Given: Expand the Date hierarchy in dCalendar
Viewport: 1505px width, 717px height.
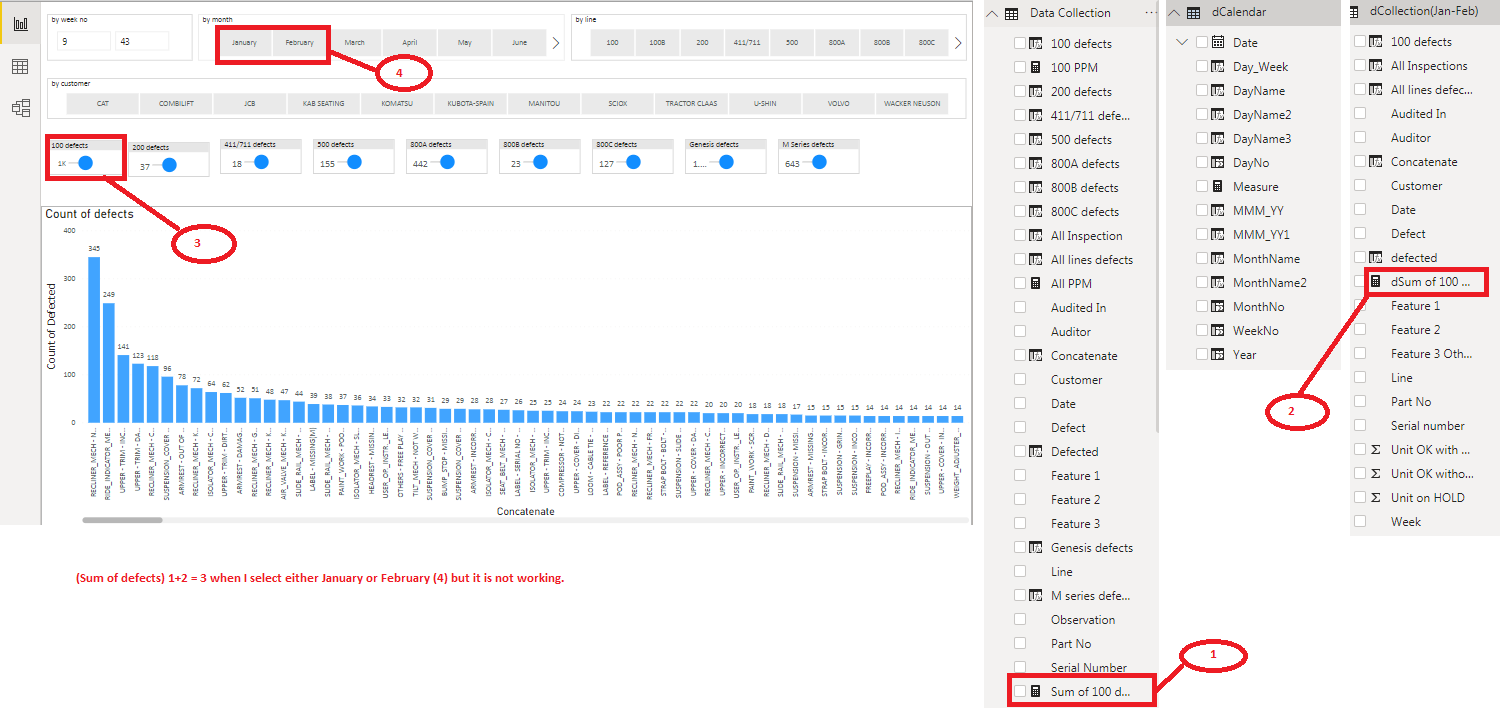Looking at the screenshot, I should (x=1182, y=42).
